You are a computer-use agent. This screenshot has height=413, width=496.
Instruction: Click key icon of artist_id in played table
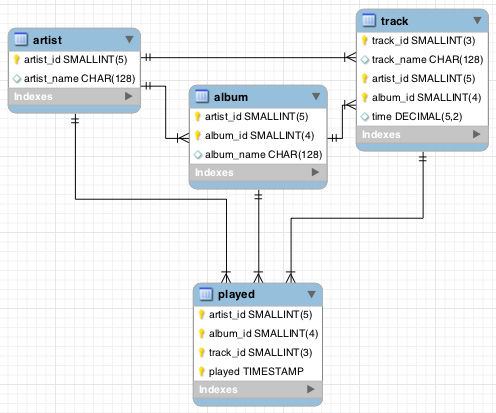pyautogui.click(x=202, y=315)
